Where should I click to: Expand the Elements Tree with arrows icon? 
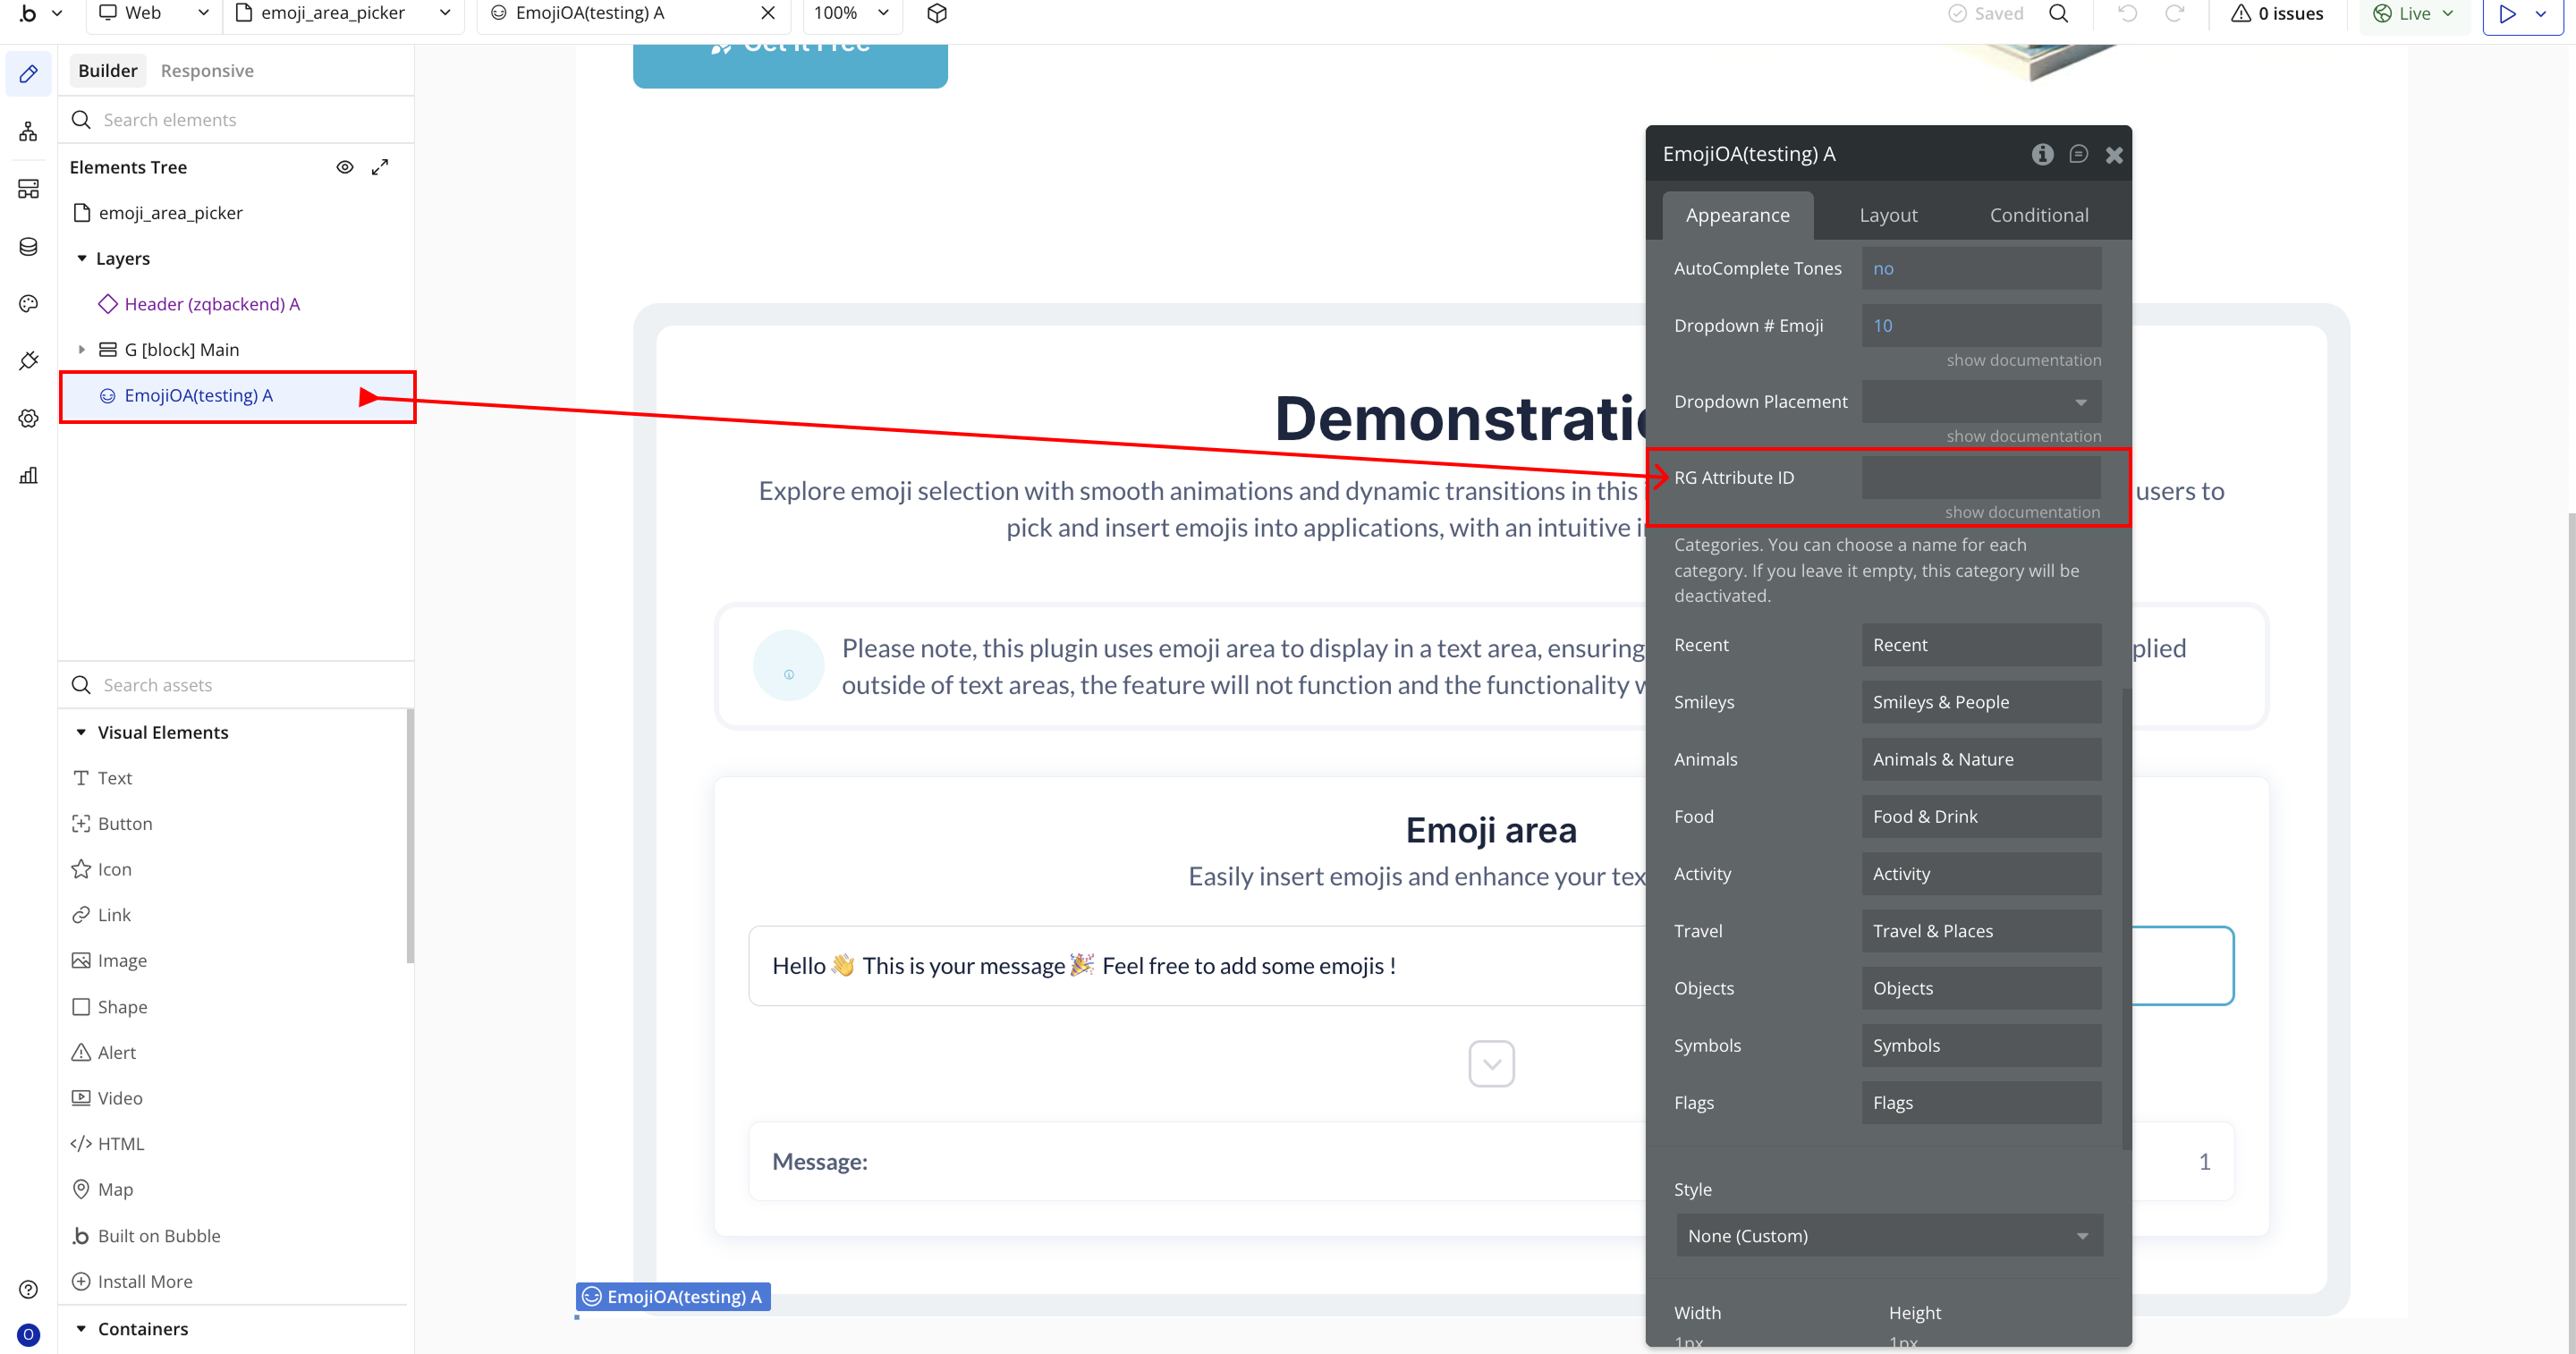pos(380,167)
